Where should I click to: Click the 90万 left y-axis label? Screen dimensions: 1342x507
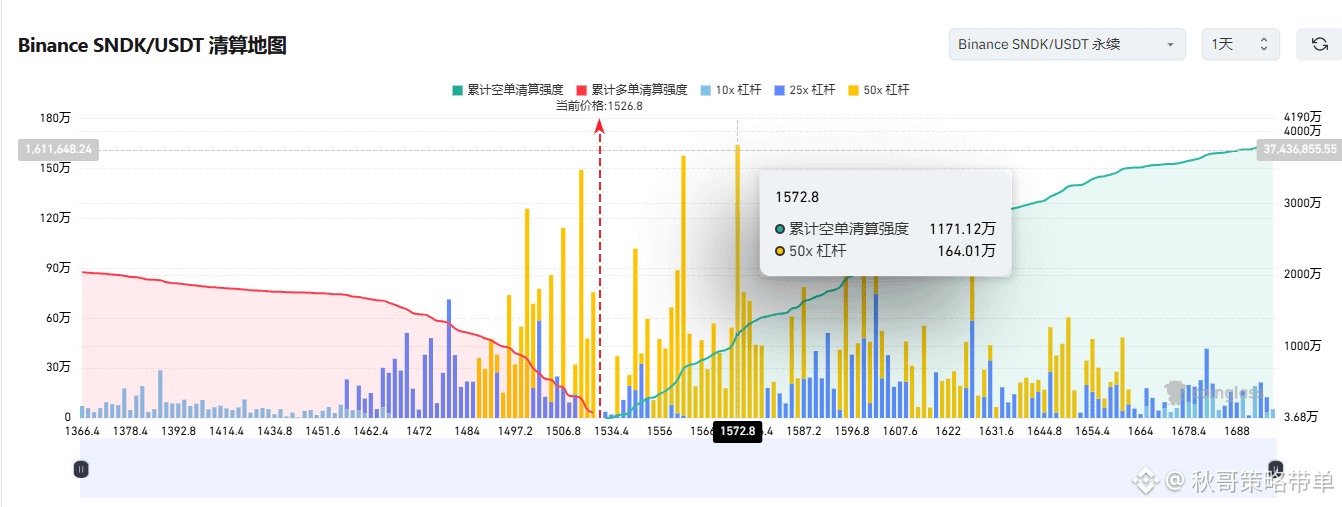tap(58, 268)
